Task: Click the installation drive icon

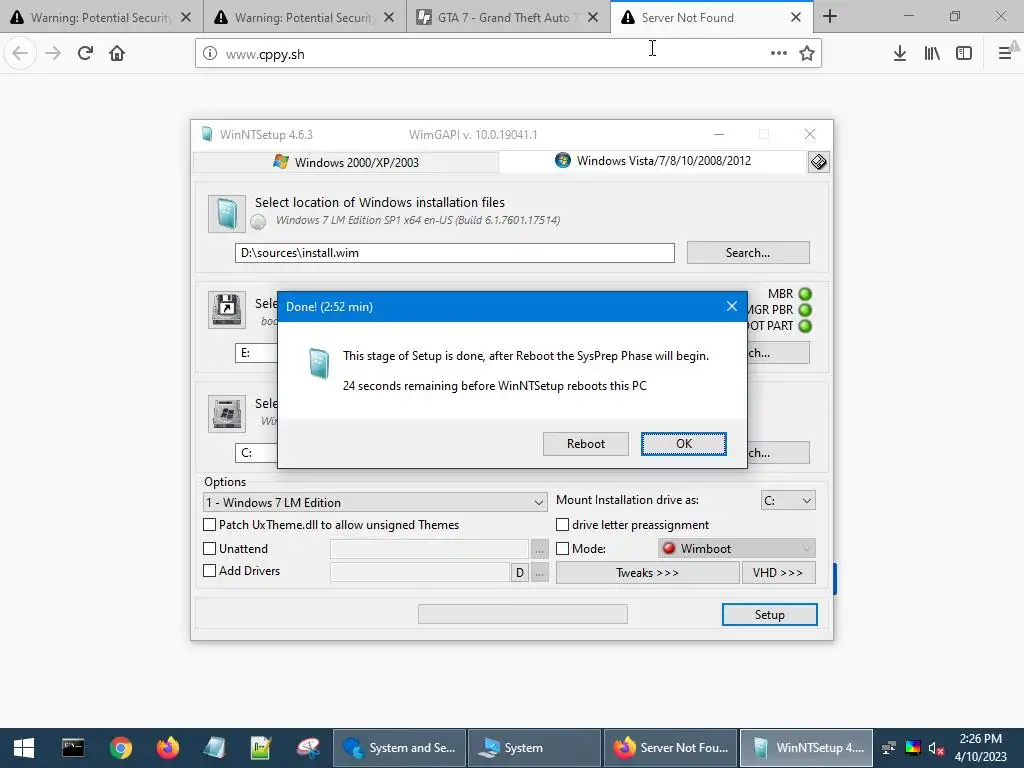Action: [227, 413]
